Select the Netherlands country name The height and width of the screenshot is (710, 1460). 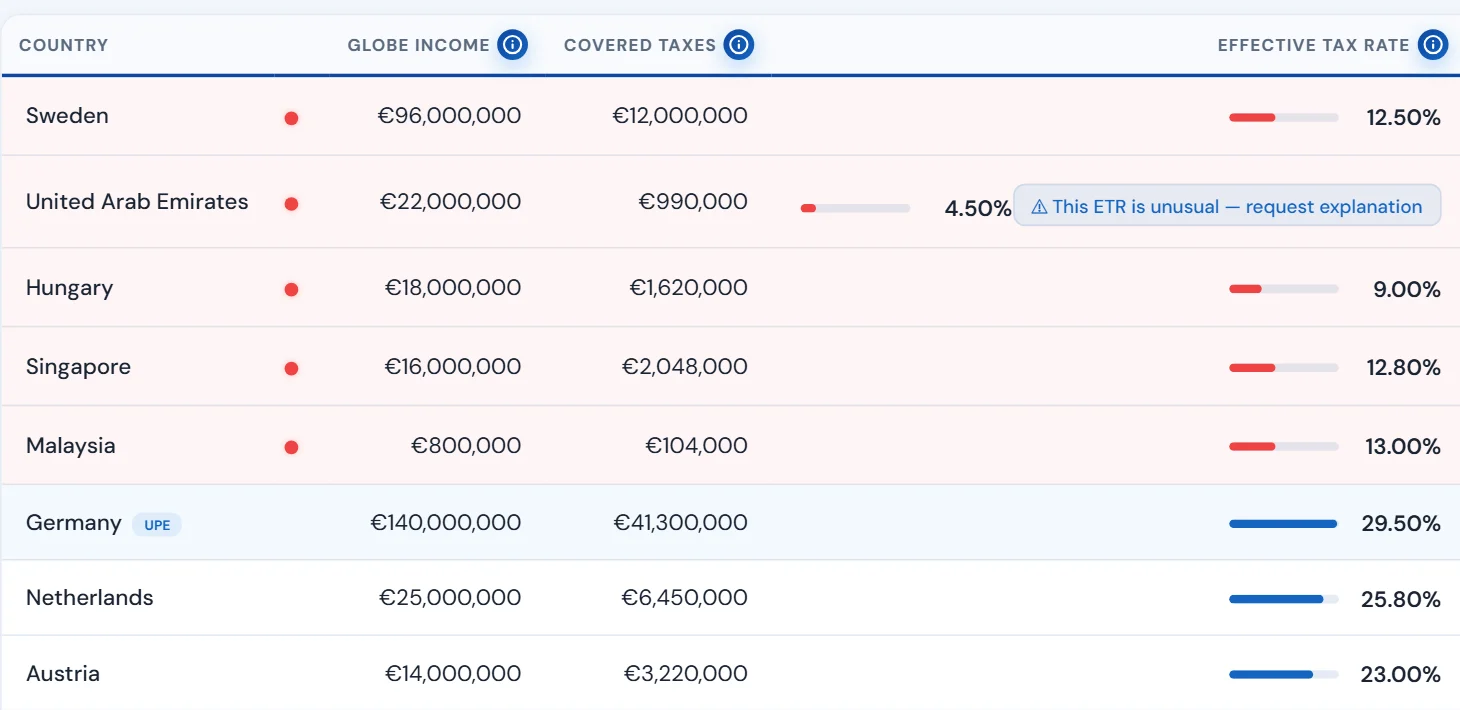point(90,597)
